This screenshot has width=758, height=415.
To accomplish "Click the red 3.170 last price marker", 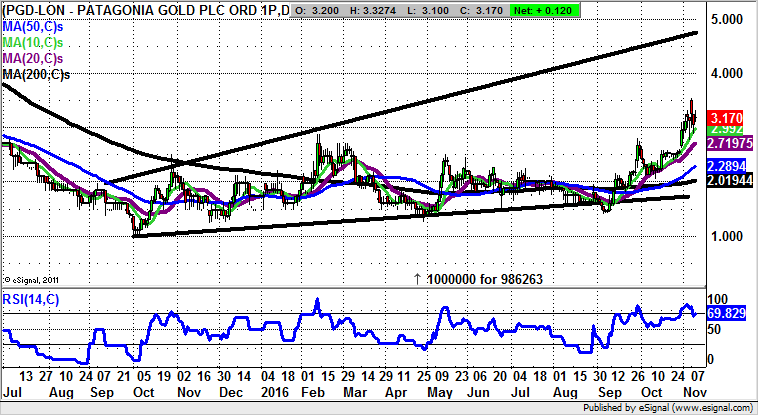I will click(x=722, y=117).
